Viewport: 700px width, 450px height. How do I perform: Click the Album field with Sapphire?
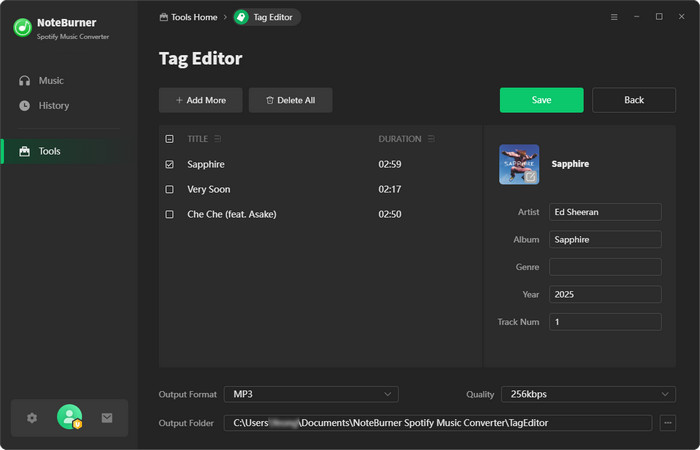click(x=605, y=240)
